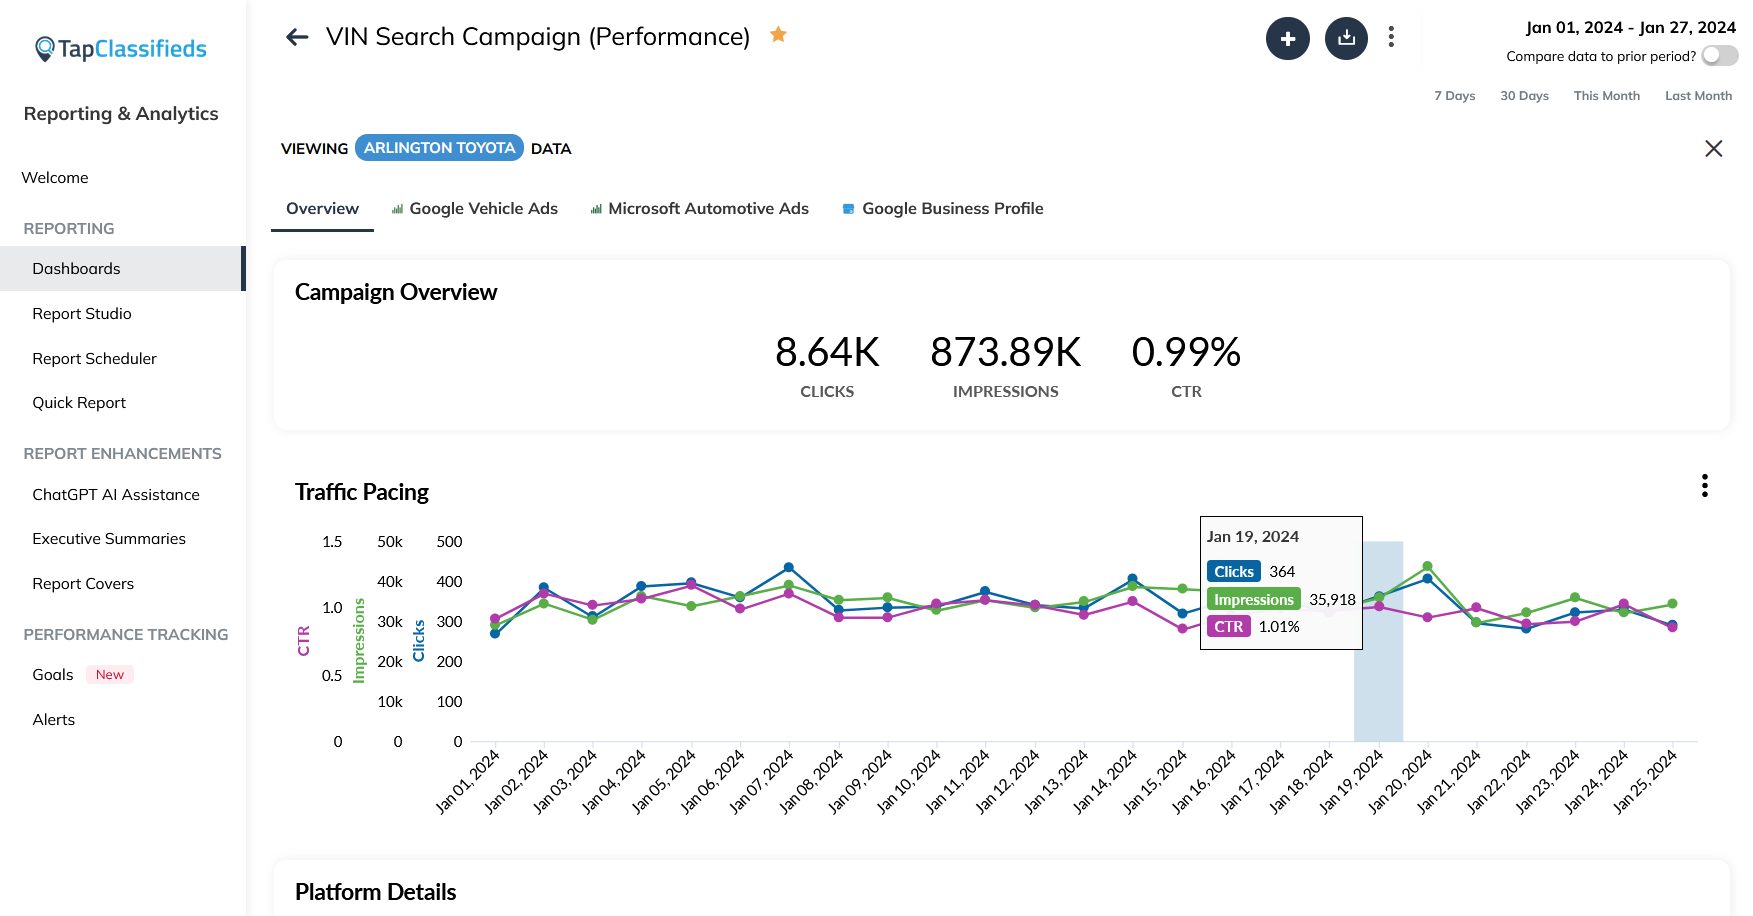
Task: Open the date range Jan 01 - Jan 27
Action: [1630, 28]
